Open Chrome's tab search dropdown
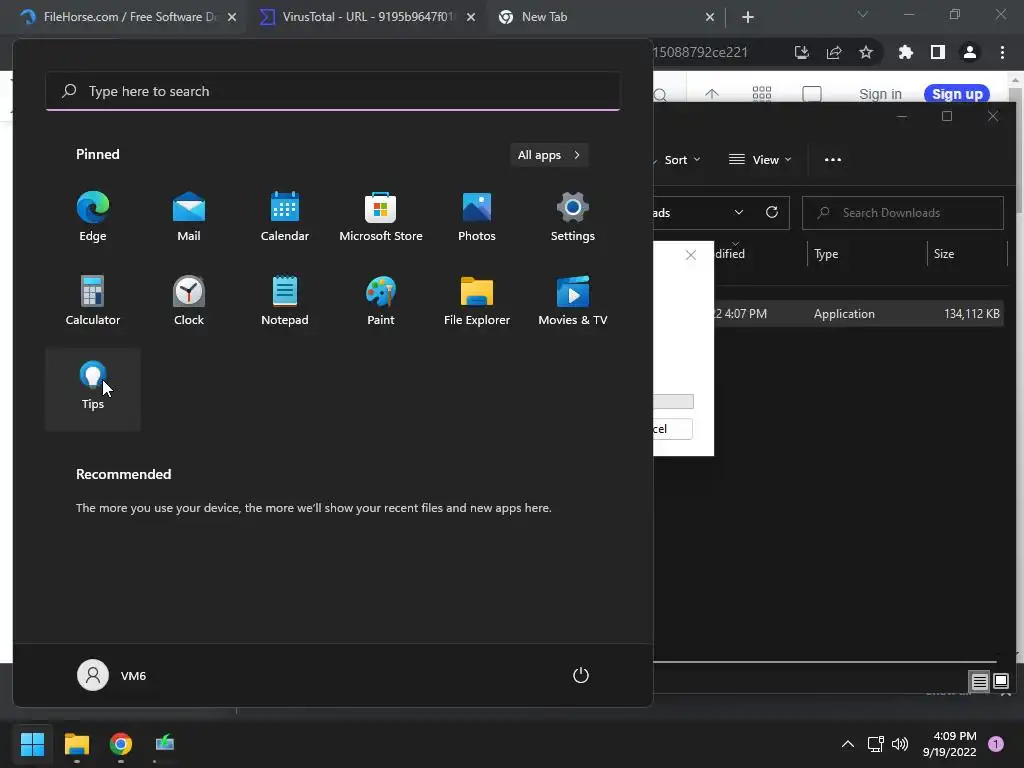Screen dimensions: 1024x768 tap(863, 14)
